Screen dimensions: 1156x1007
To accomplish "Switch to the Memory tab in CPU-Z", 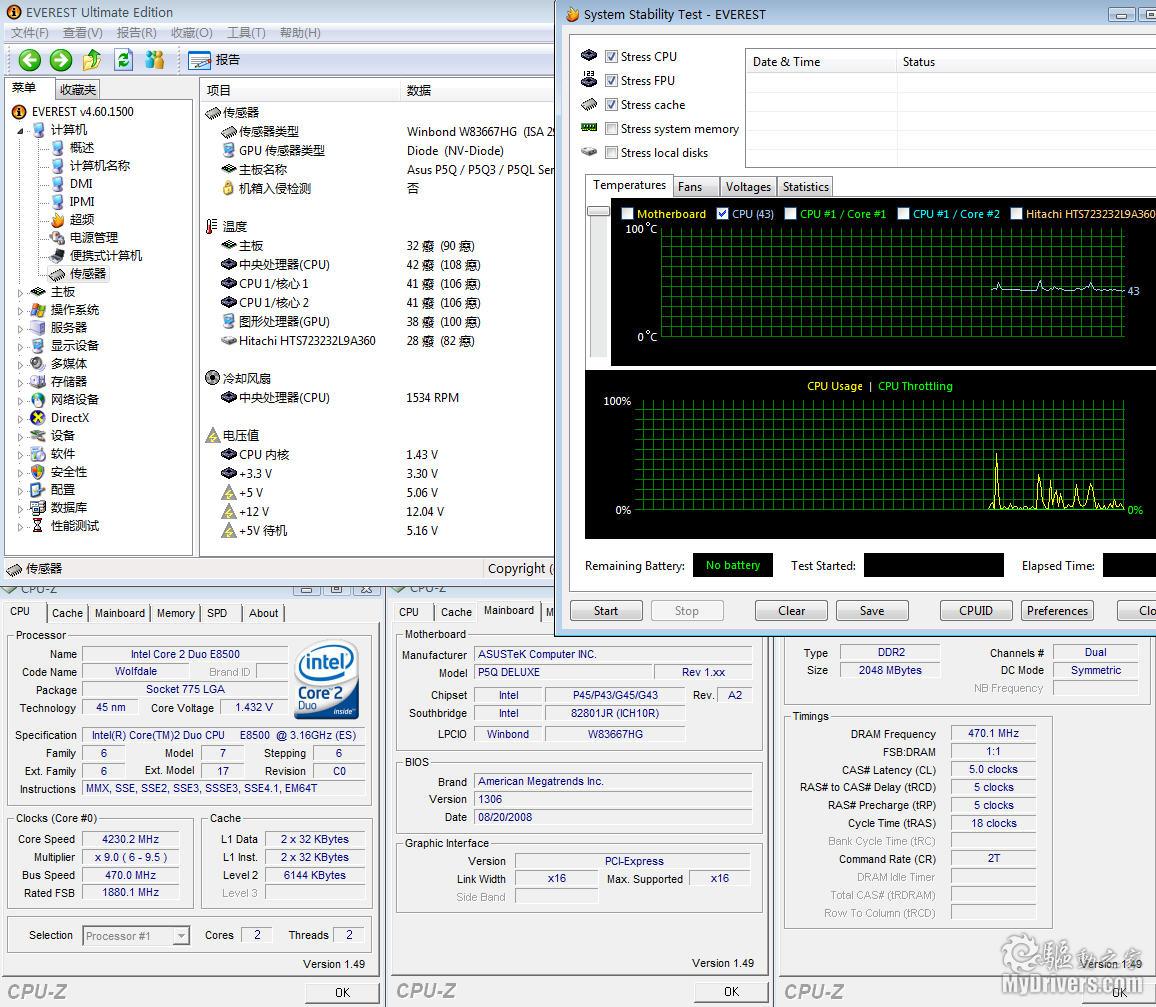I will (x=175, y=613).
